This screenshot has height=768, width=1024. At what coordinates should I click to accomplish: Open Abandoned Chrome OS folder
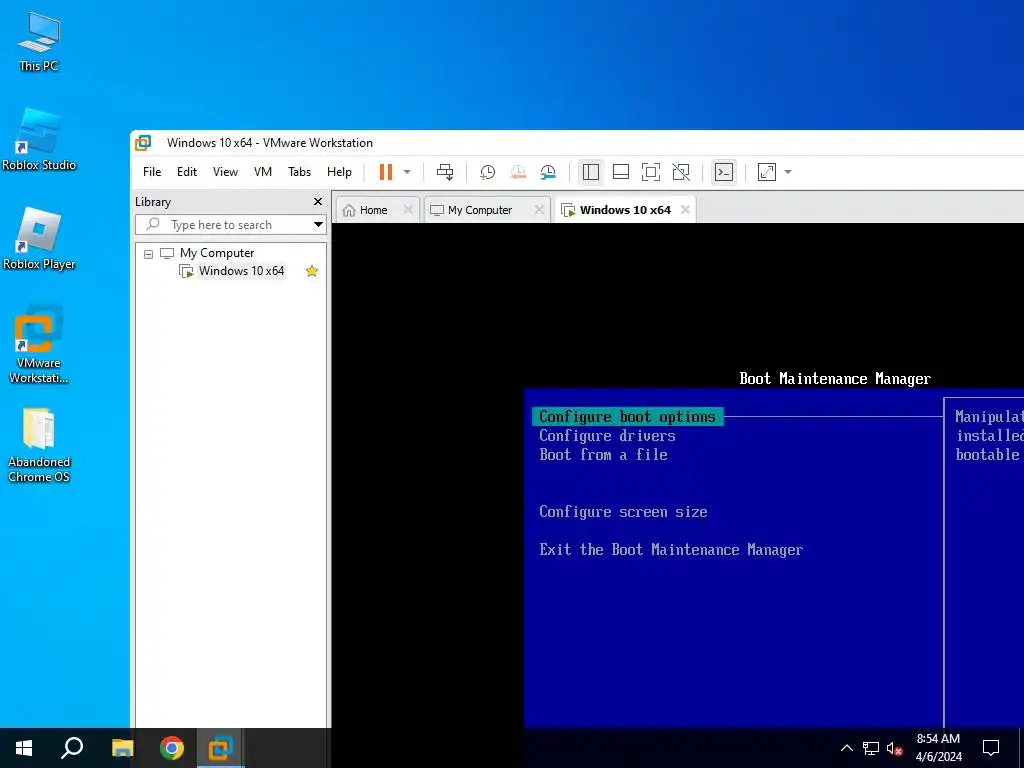tap(39, 445)
